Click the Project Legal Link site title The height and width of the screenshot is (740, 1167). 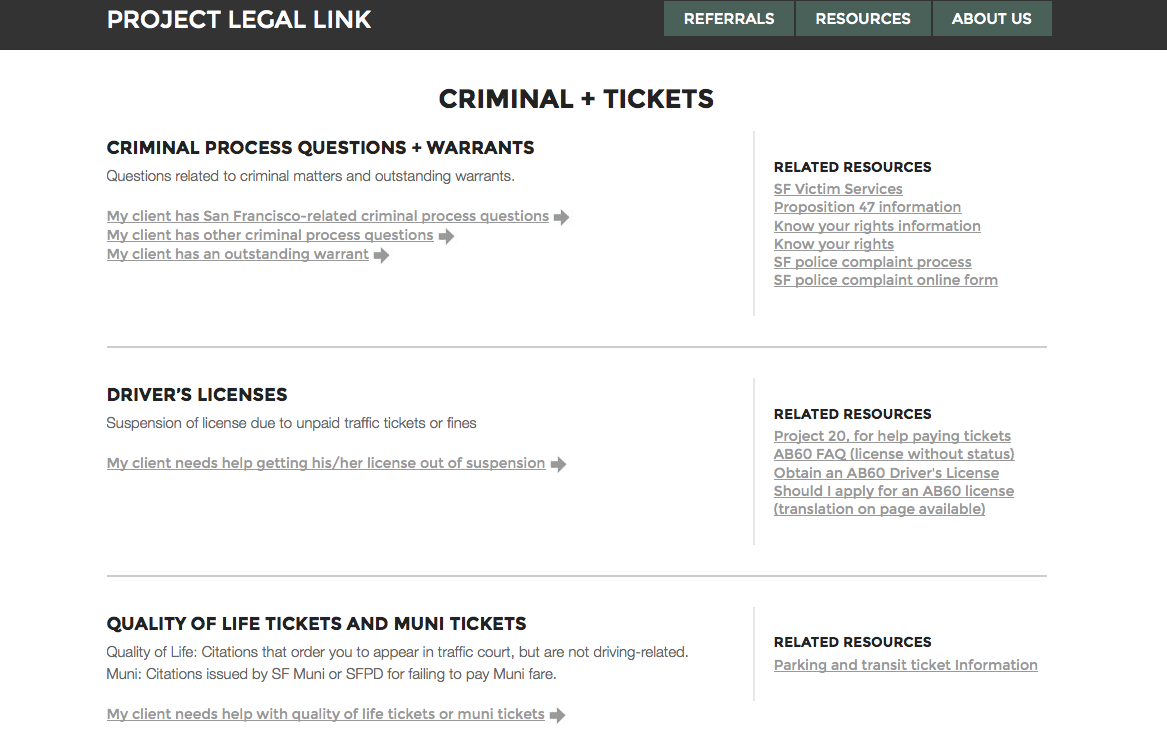(x=239, y=19)
